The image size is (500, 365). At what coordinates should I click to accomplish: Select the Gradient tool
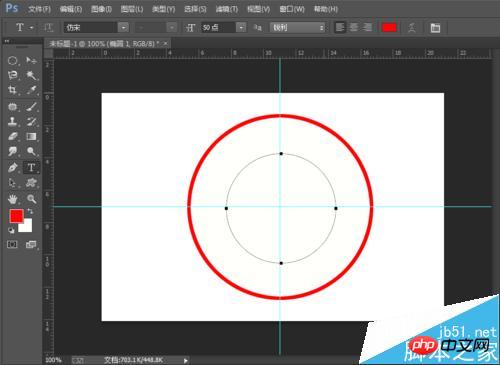tap(31, 136)
